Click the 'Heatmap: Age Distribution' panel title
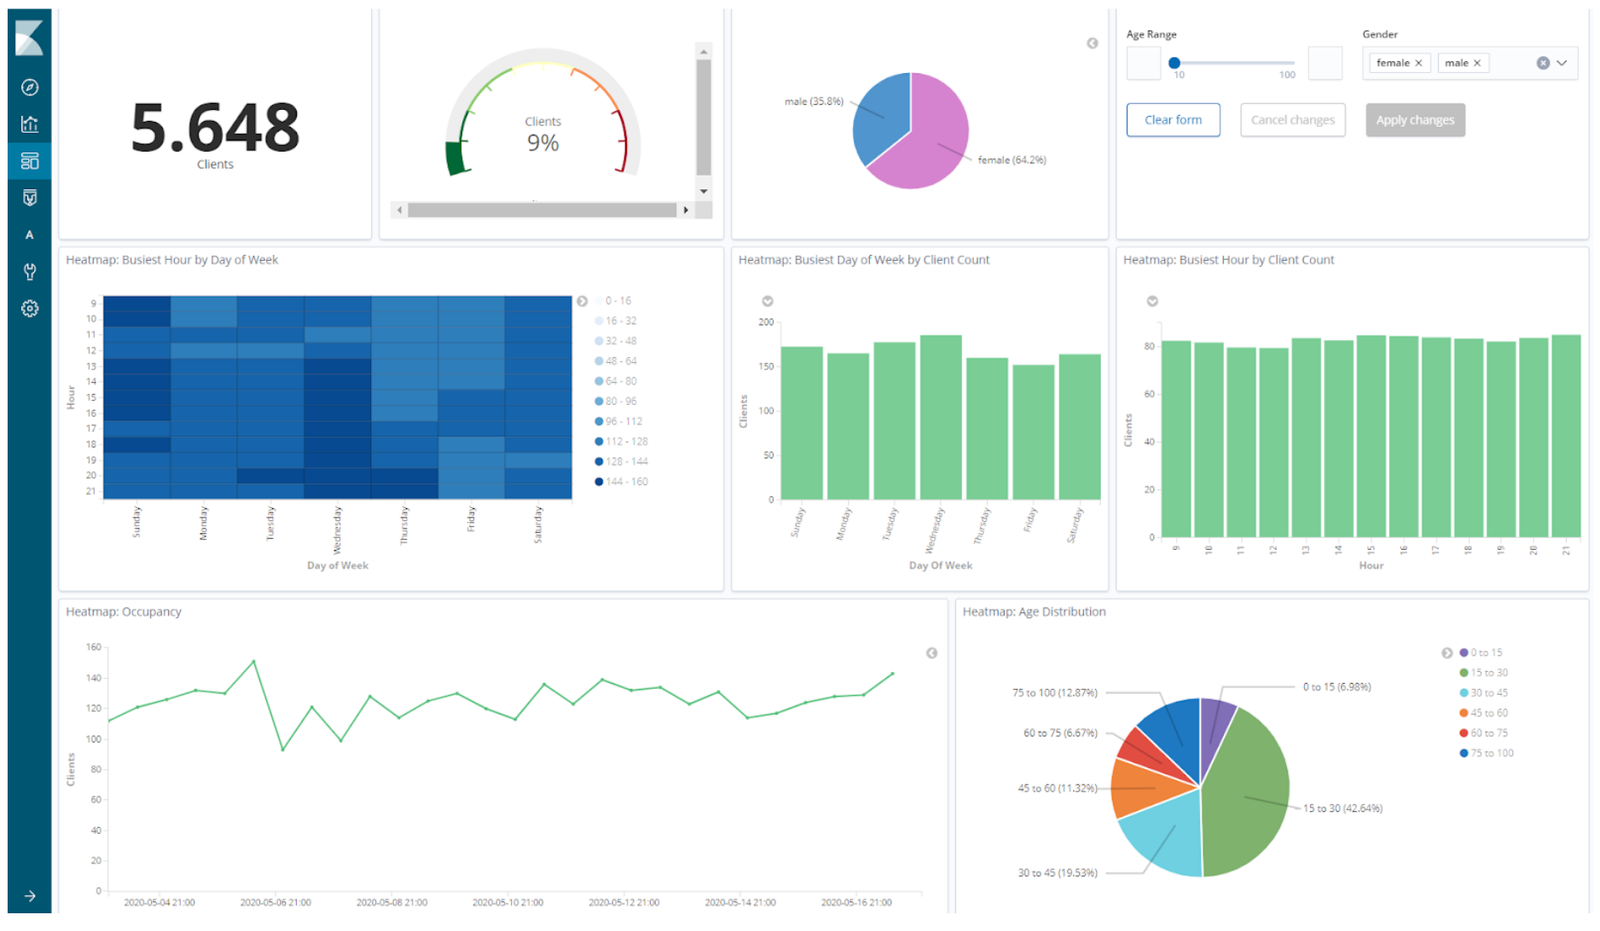The image size is (1600, 931). point(1034,612)
